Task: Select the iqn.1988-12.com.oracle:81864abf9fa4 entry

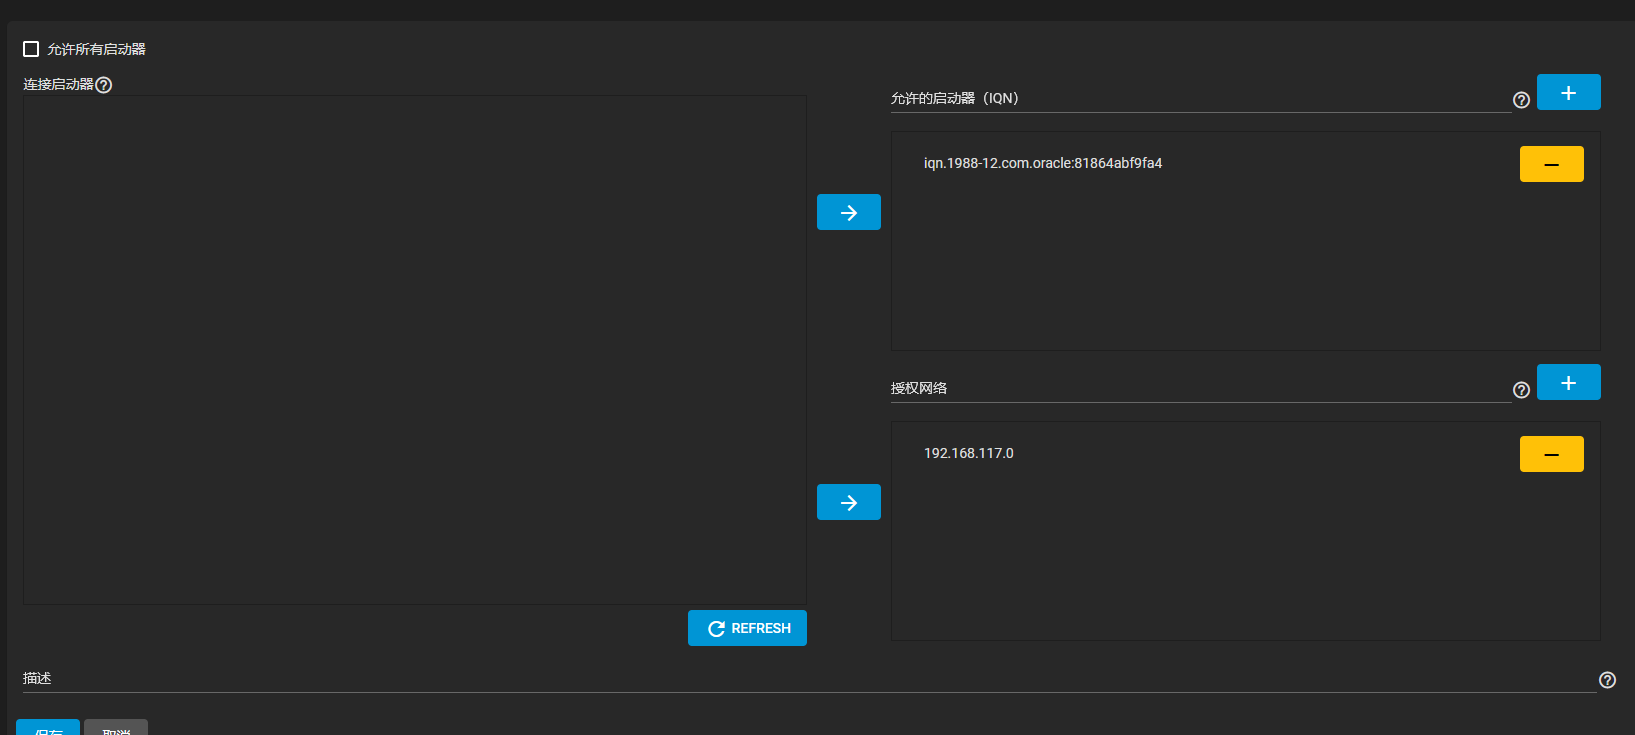Action: 1043,163
